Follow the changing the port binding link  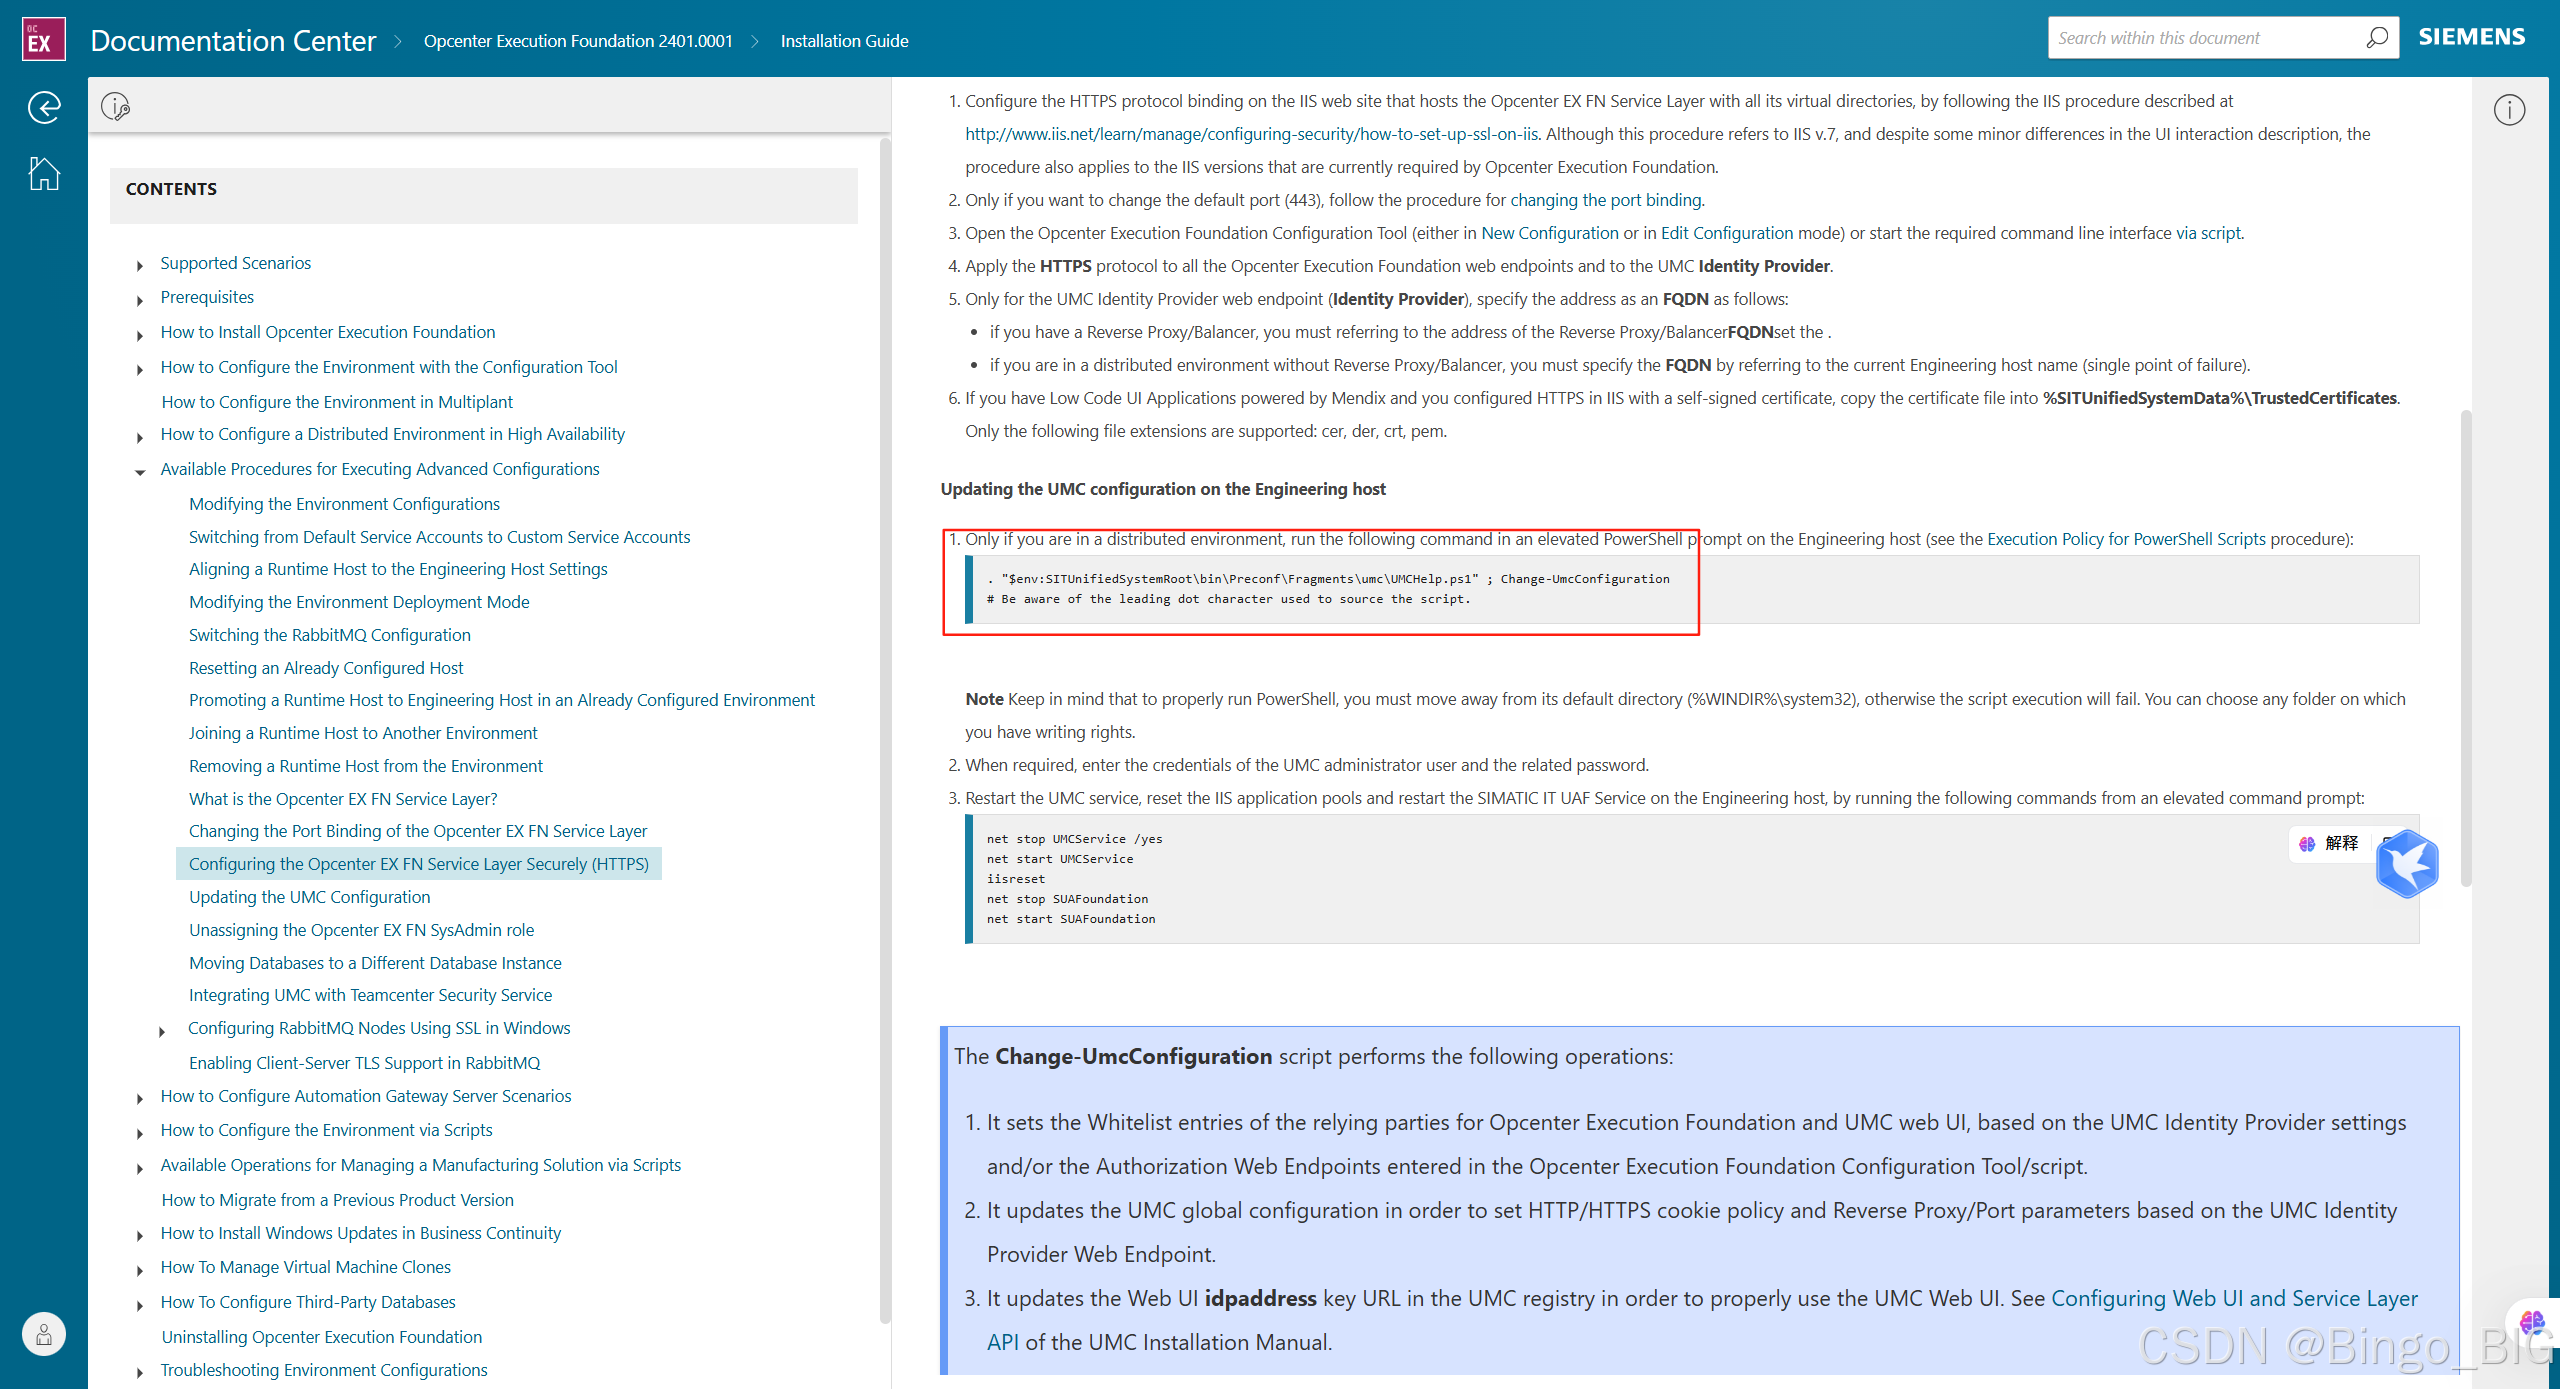click(x=1605, y=199)
